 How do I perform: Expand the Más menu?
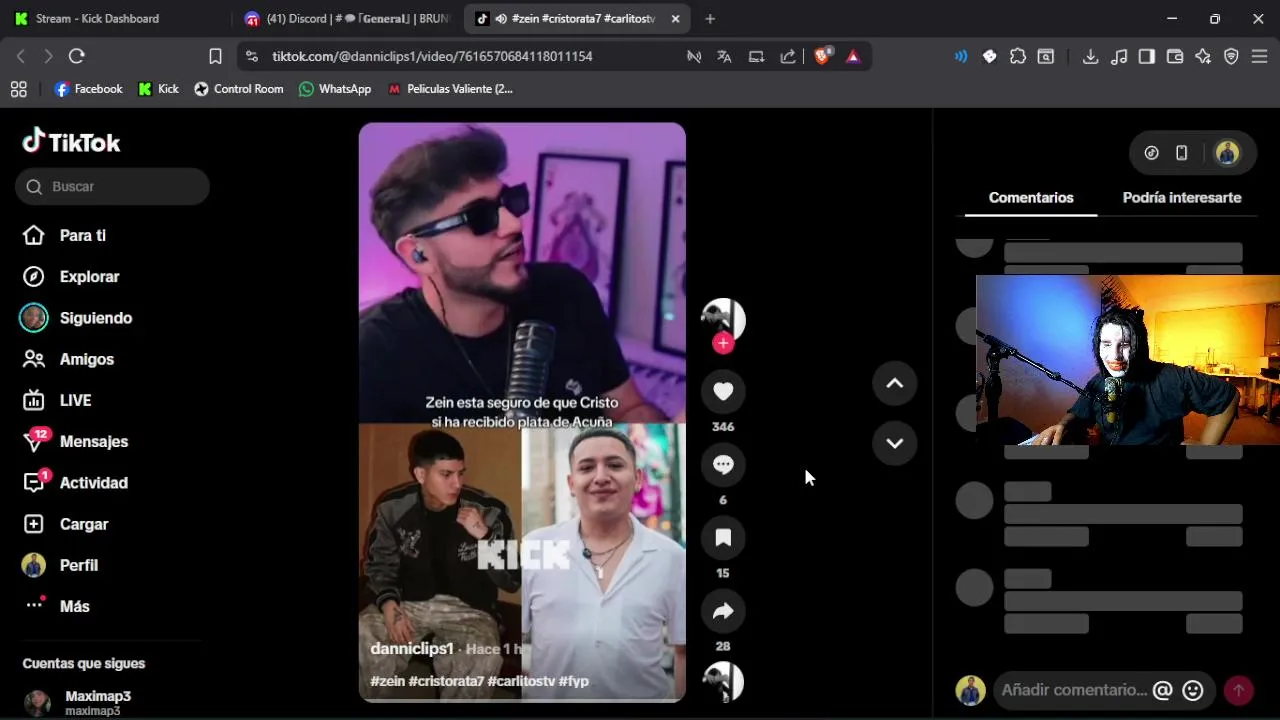pyautogui.click(x=55, y=606)
